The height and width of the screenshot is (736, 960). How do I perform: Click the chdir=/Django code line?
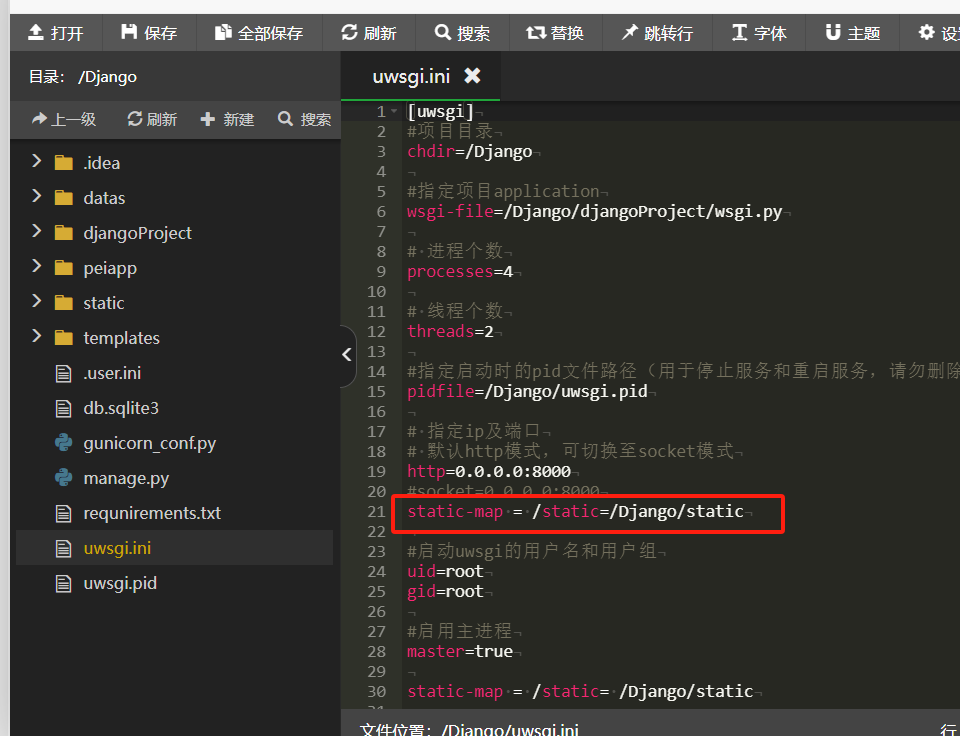pos(470,151)
